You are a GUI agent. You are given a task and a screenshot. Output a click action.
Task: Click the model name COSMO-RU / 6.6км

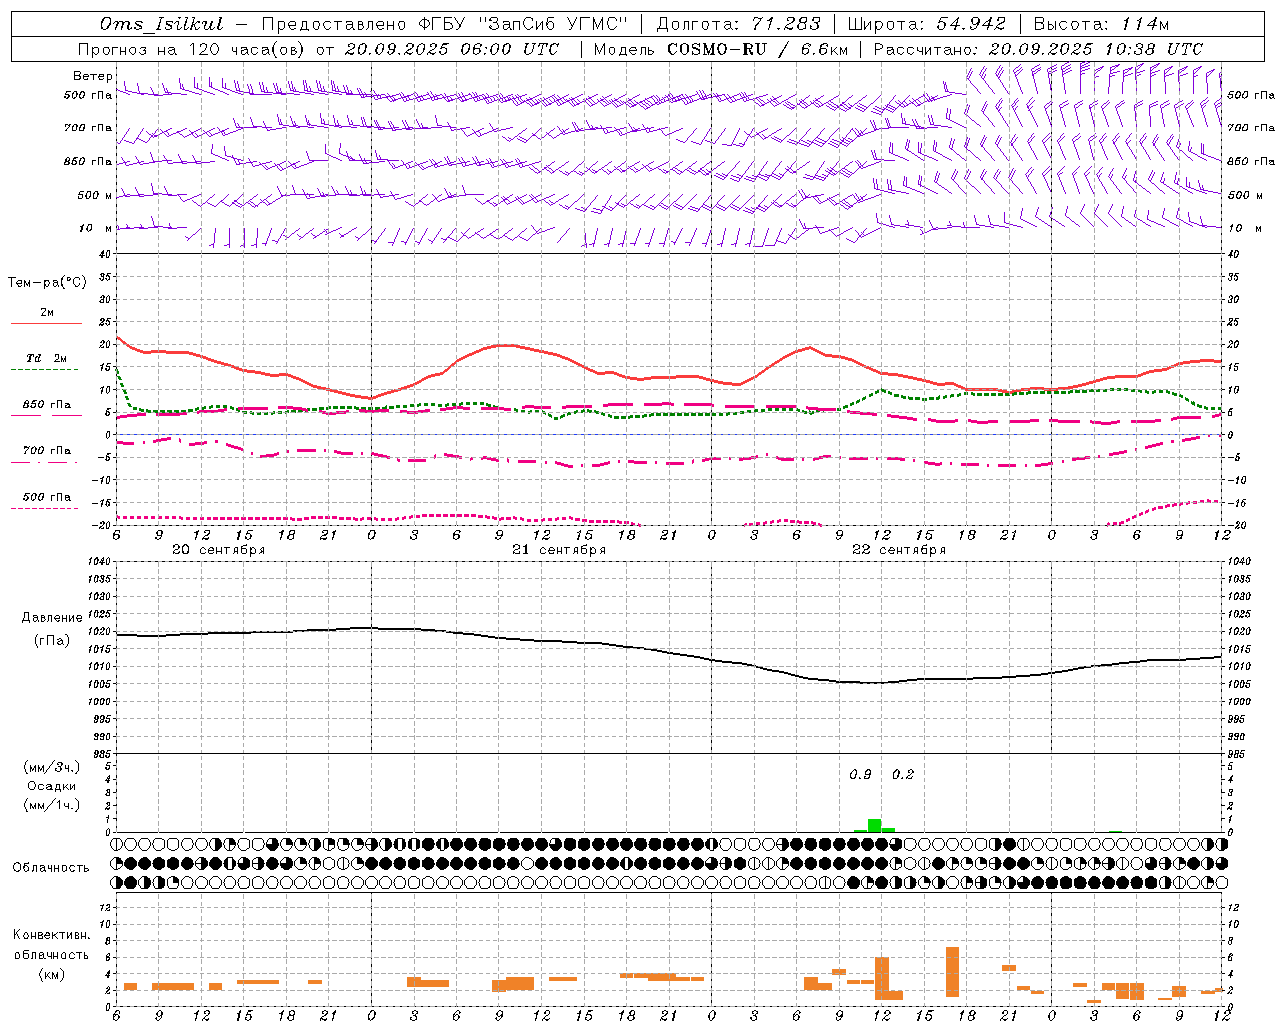[758, 49]
